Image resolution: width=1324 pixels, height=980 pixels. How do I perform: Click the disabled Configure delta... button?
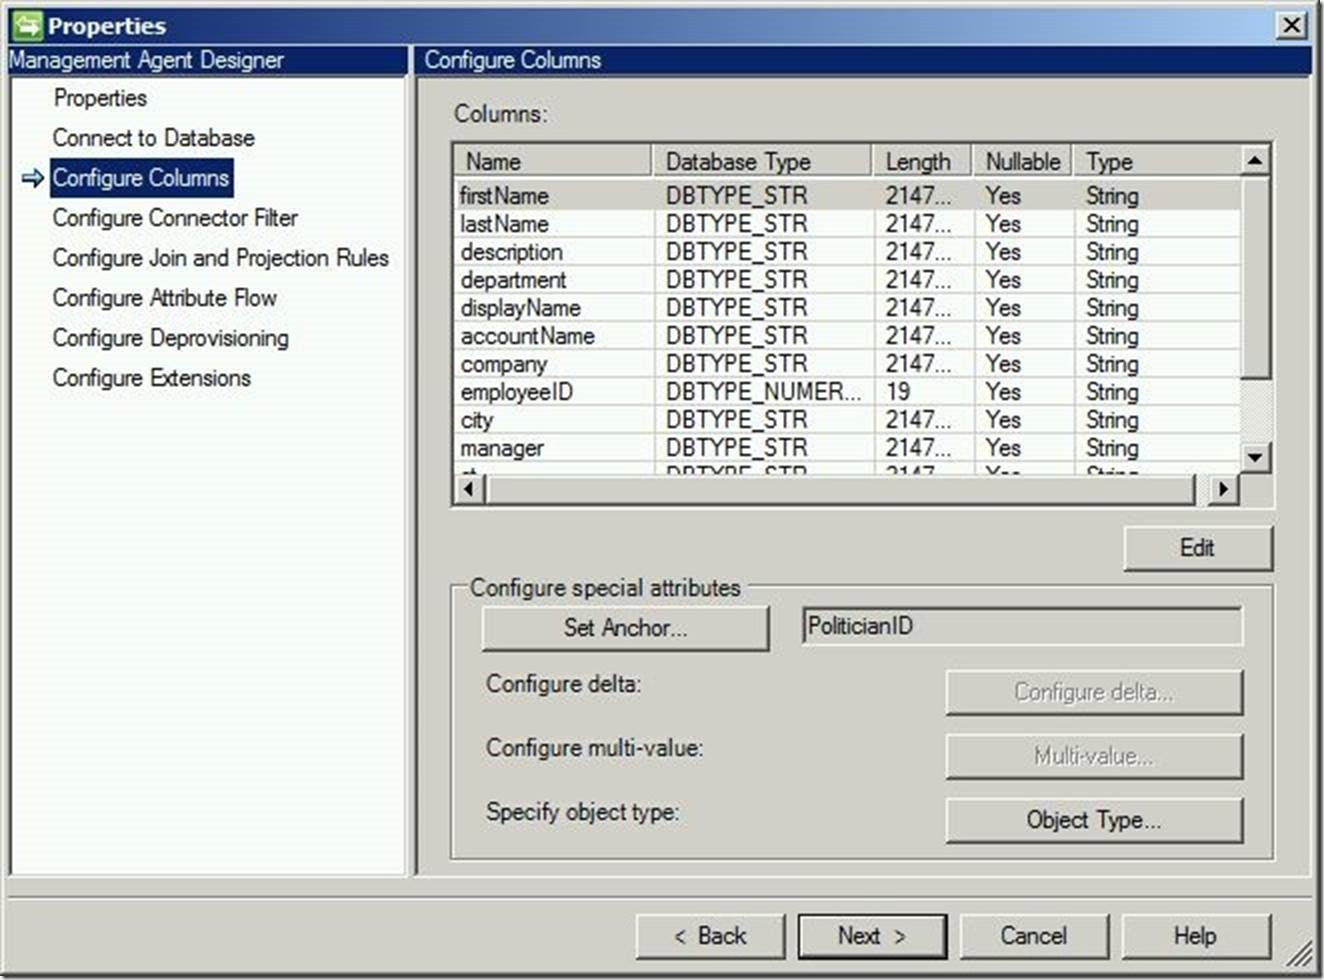point(1094,692)
